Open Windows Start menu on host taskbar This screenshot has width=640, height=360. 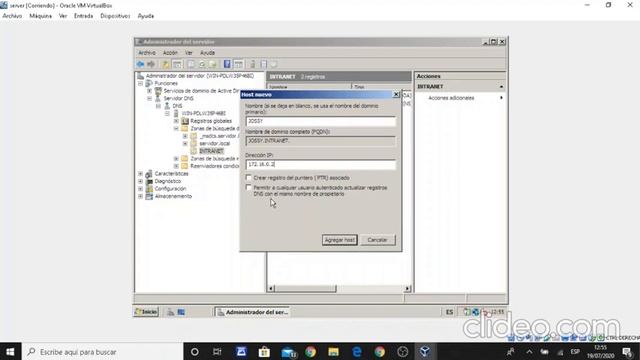pyautogui.click(x=10, y=351)
